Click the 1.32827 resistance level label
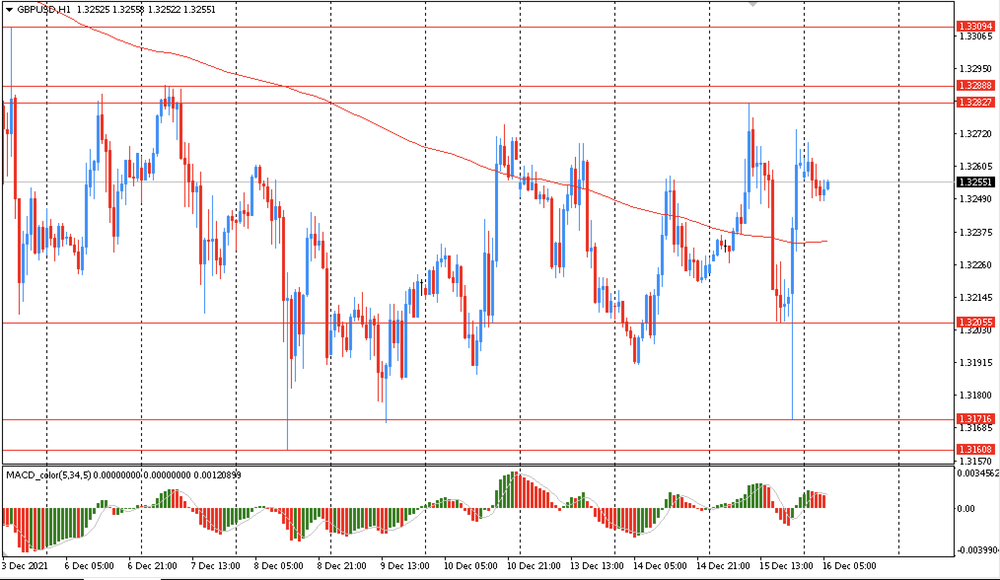The width and height of the screenshot is (1000, 580). coord(974,102)
